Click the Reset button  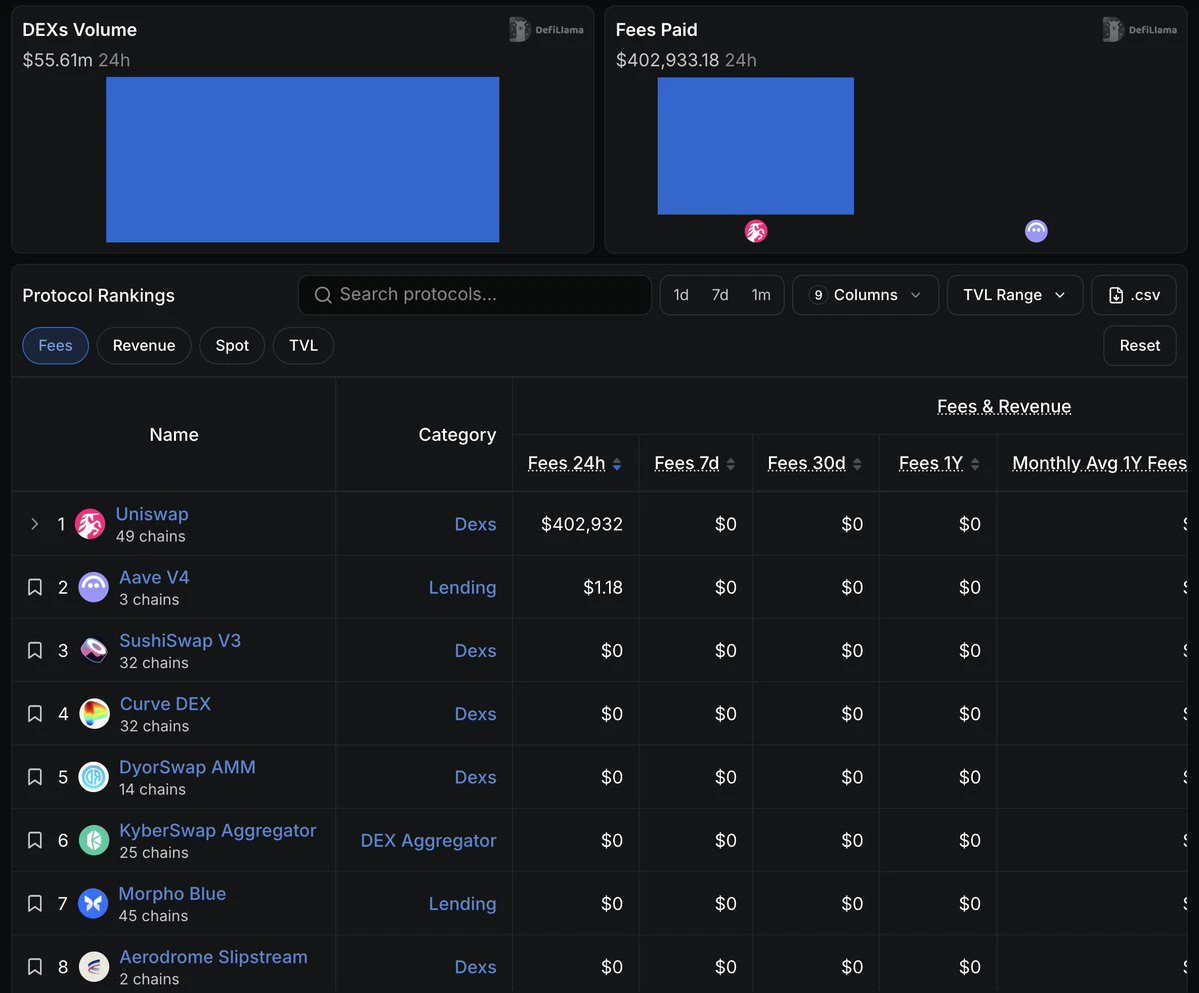click(x=1139, y=346)
